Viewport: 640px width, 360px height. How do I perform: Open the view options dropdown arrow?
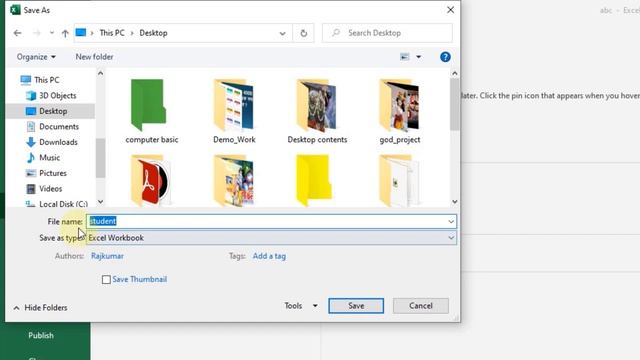[418, 57]
